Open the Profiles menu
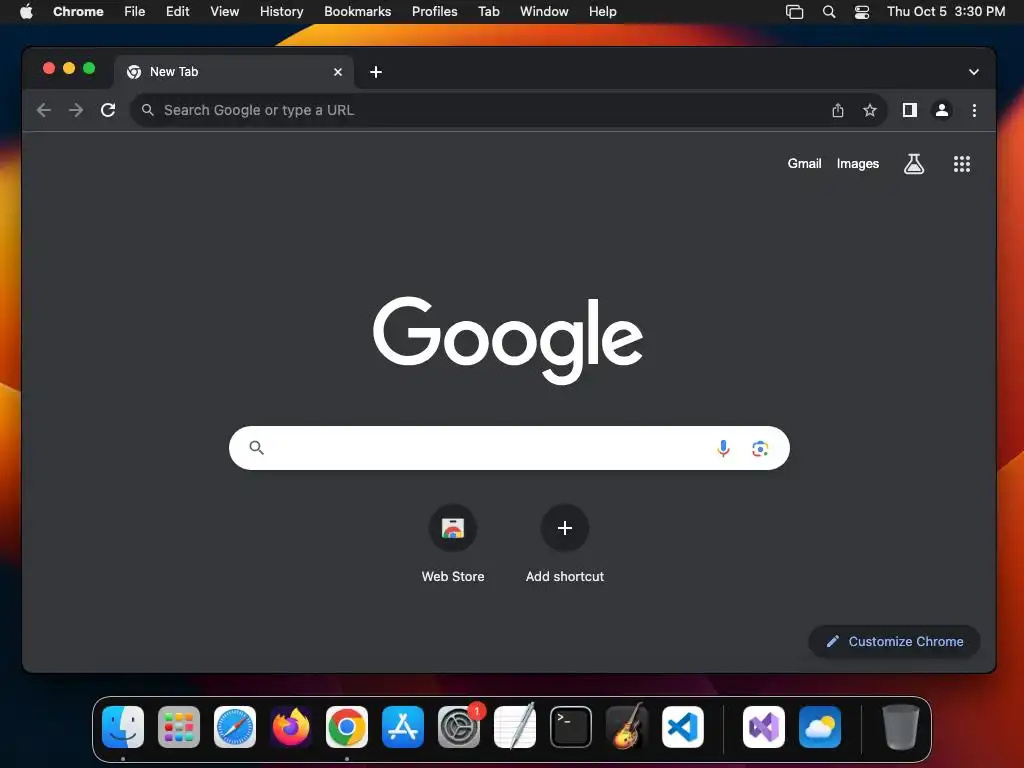Viewport: 1024px width, 768px height. tap(434, 11)
